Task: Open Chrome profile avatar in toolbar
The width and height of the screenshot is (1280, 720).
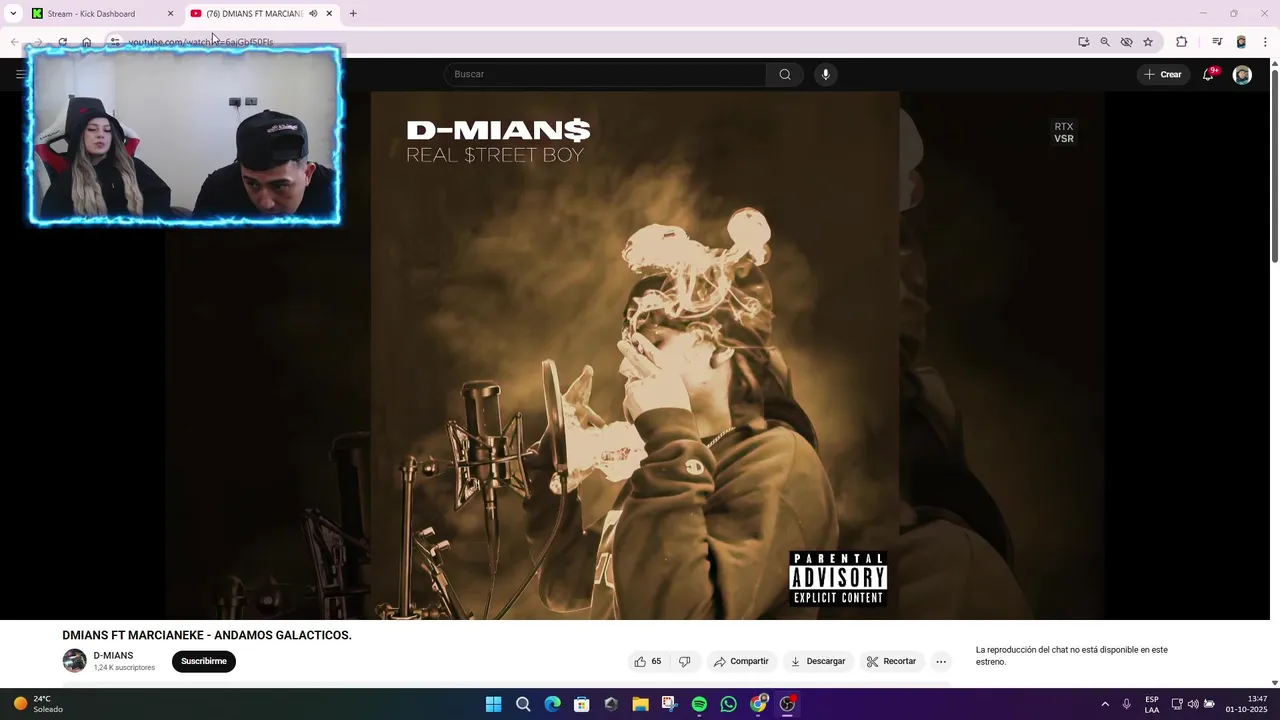Action: coord(1241,42)
